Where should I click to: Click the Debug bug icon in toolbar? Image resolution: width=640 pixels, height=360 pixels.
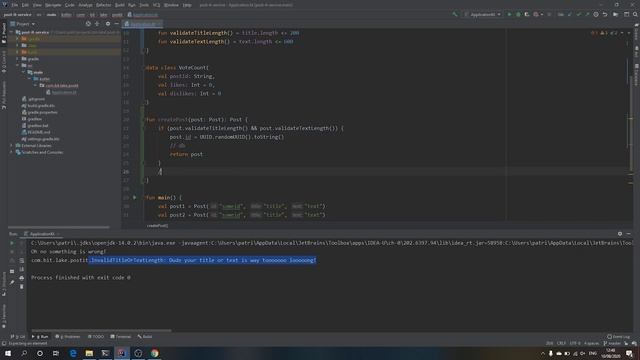coord(518,14)
